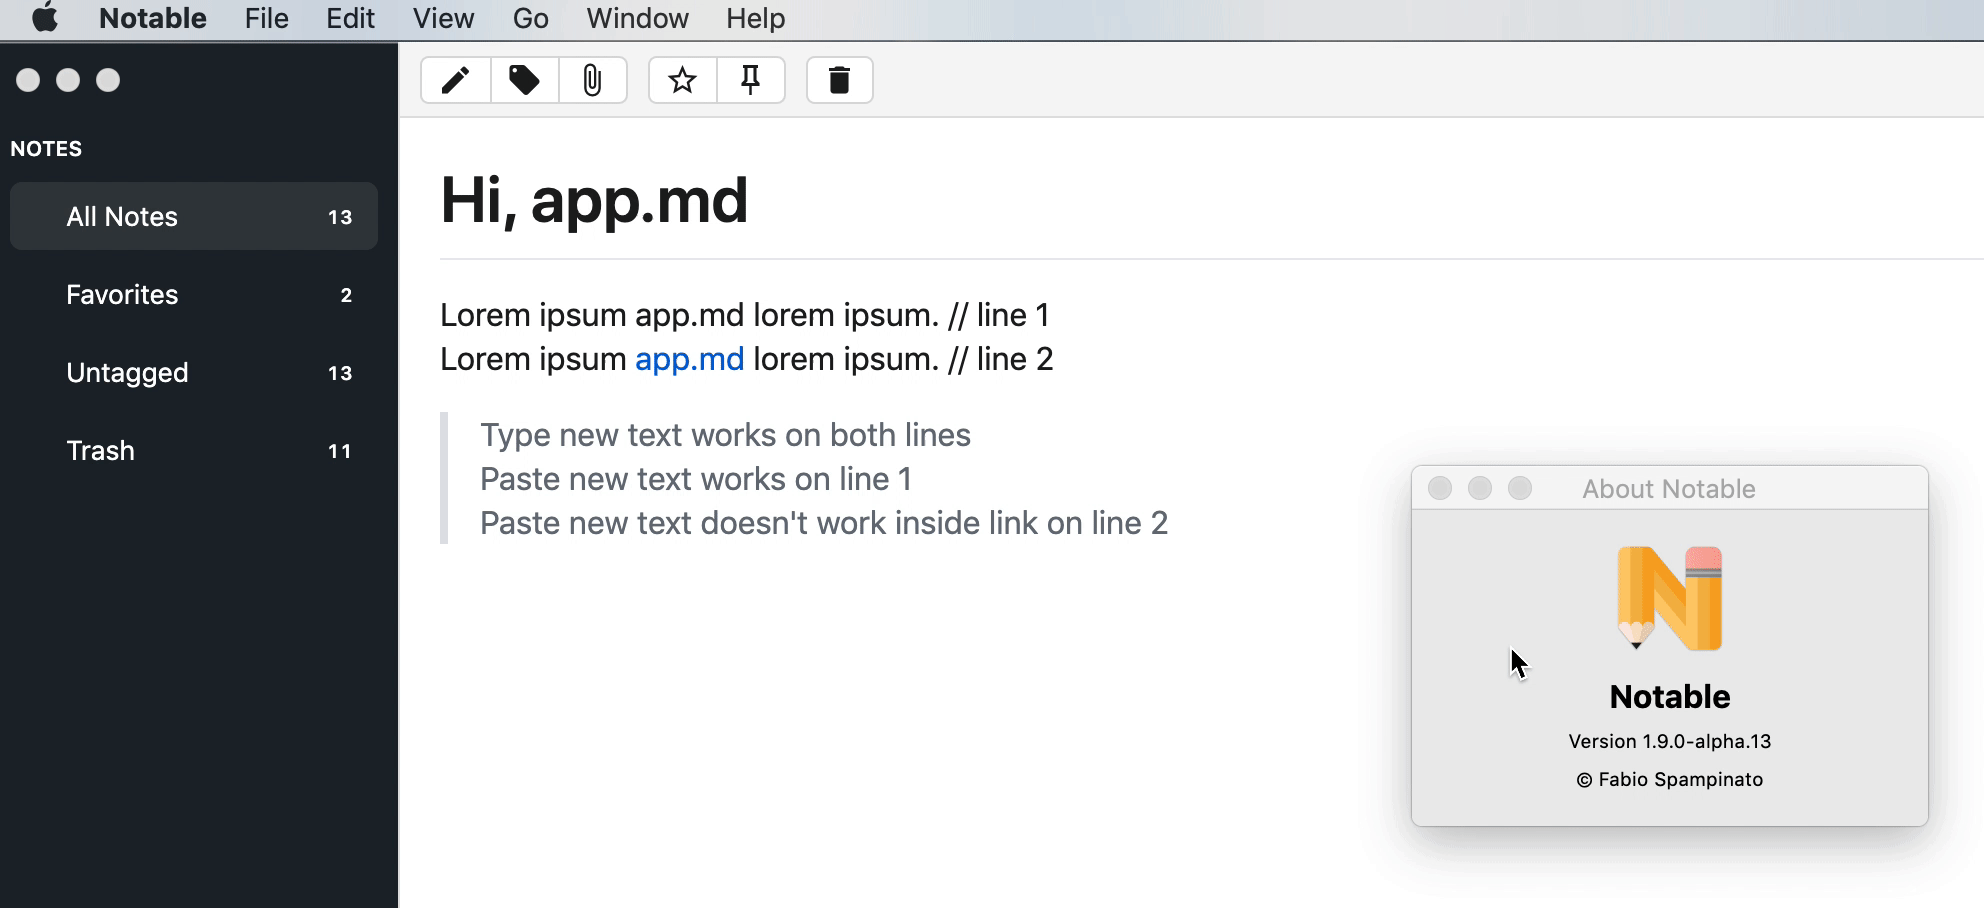The image size is (1984, 908).
Task: Close the About Notable window
Action: (1440, 488)
